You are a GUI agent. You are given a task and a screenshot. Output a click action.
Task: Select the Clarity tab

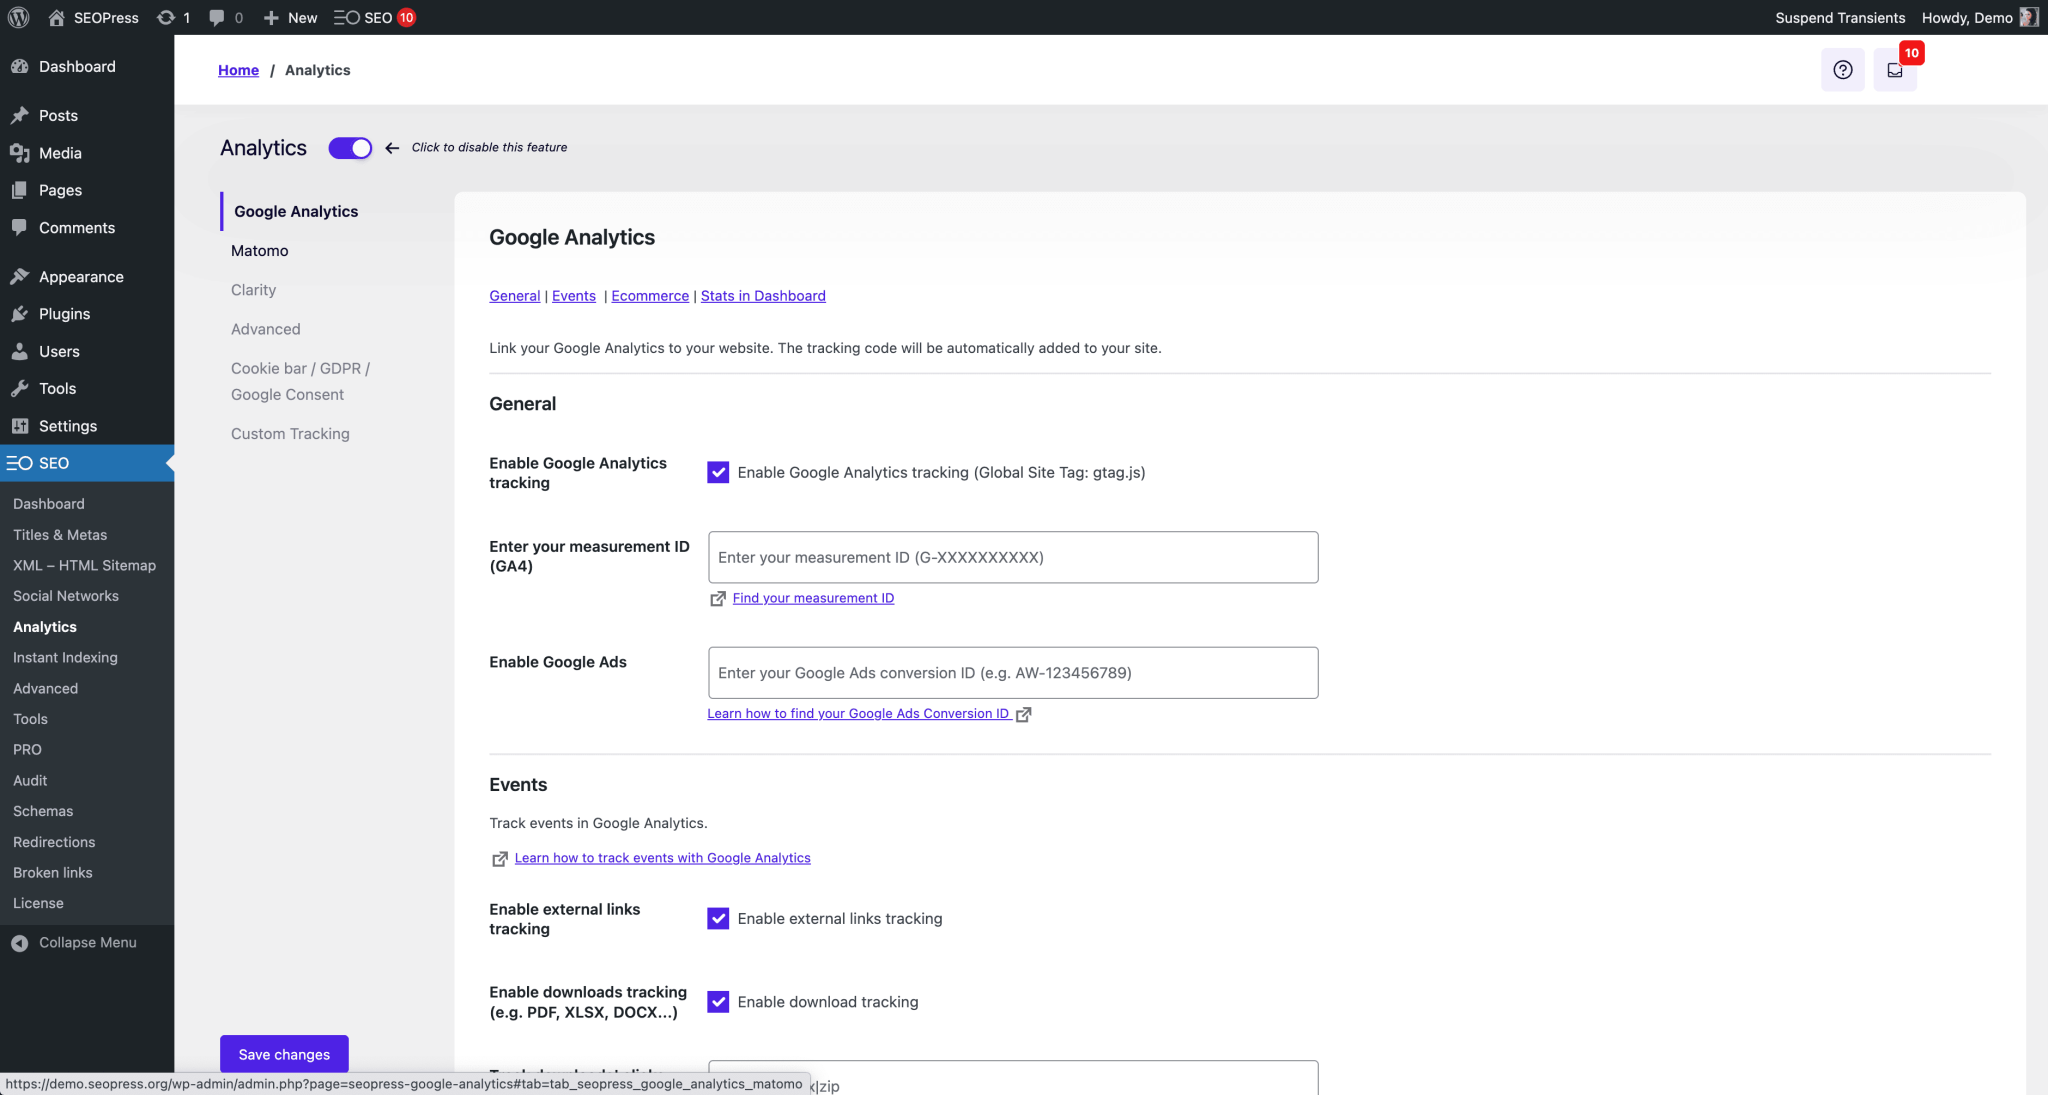coord(253,290)
